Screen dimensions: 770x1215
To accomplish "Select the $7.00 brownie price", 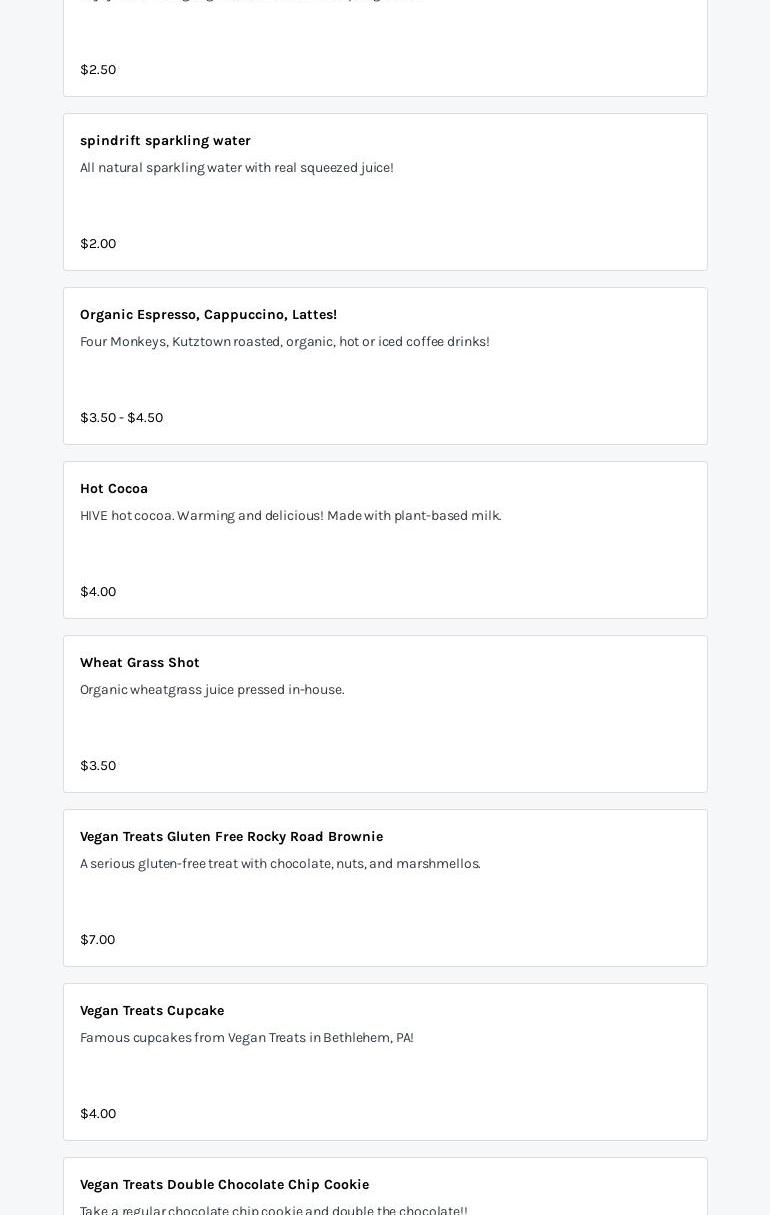I will pos(97,940).
